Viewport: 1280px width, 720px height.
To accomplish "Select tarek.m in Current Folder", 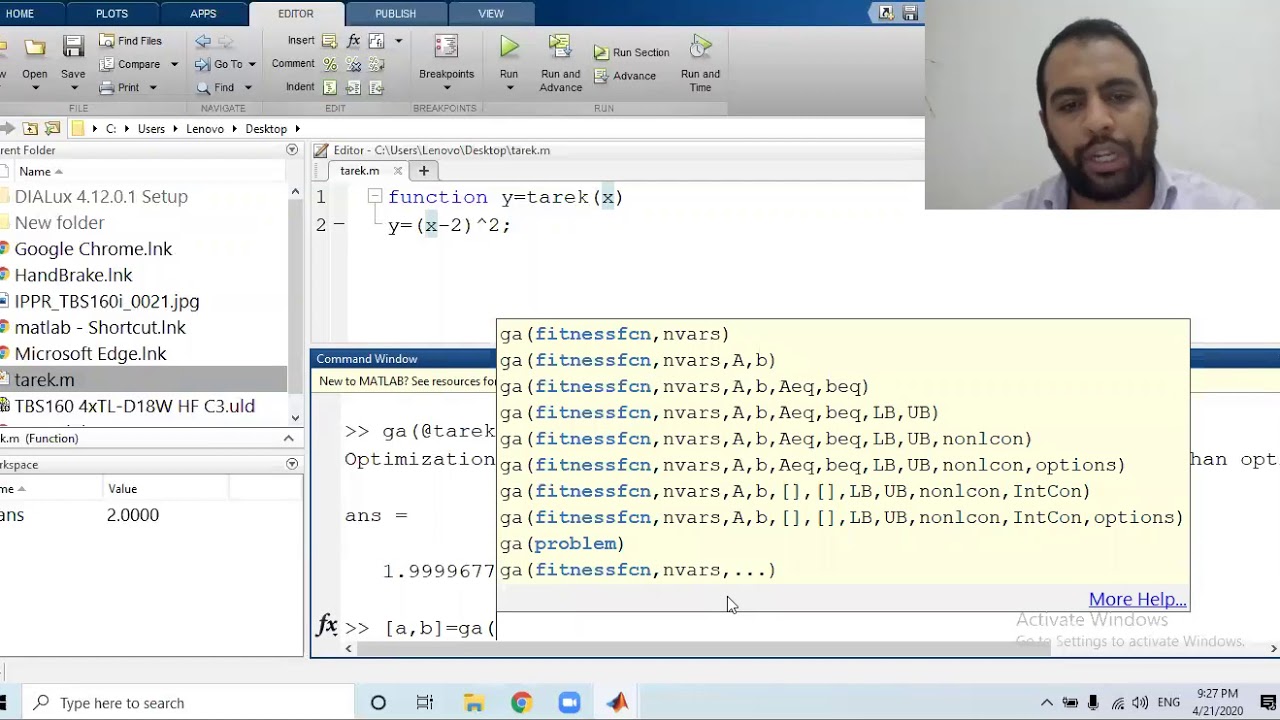I will pos(143,380).
